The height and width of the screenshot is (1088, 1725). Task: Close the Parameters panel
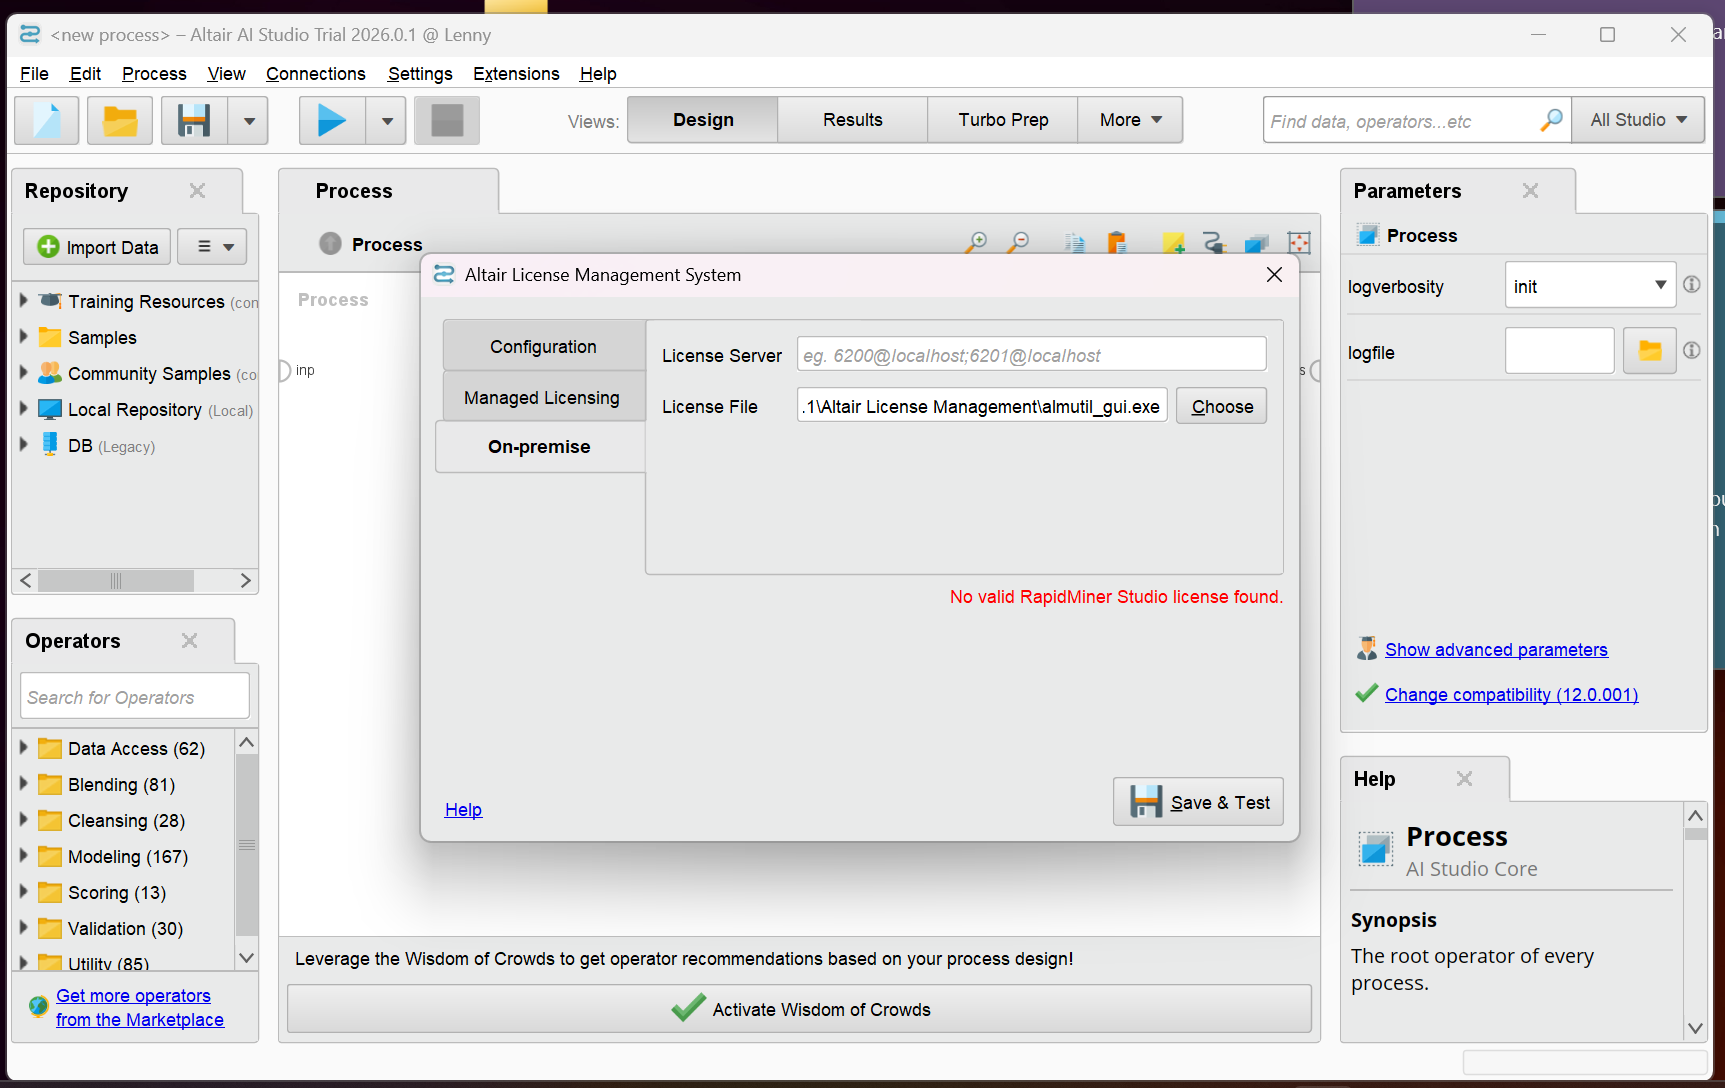[x=1530, y=190]
